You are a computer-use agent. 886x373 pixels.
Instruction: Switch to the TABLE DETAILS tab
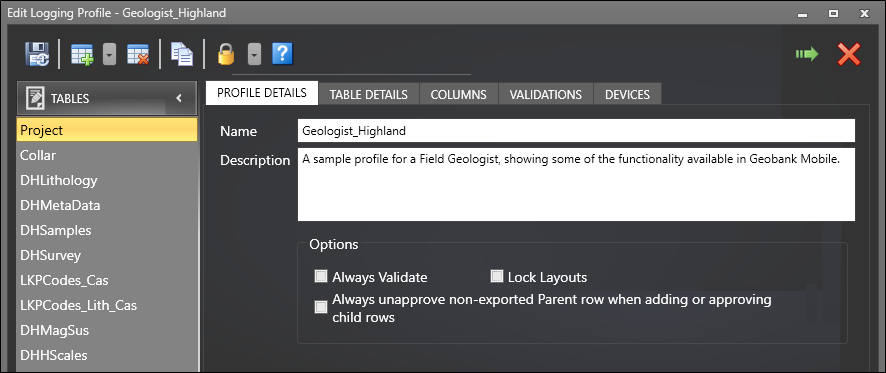point(368,94)
